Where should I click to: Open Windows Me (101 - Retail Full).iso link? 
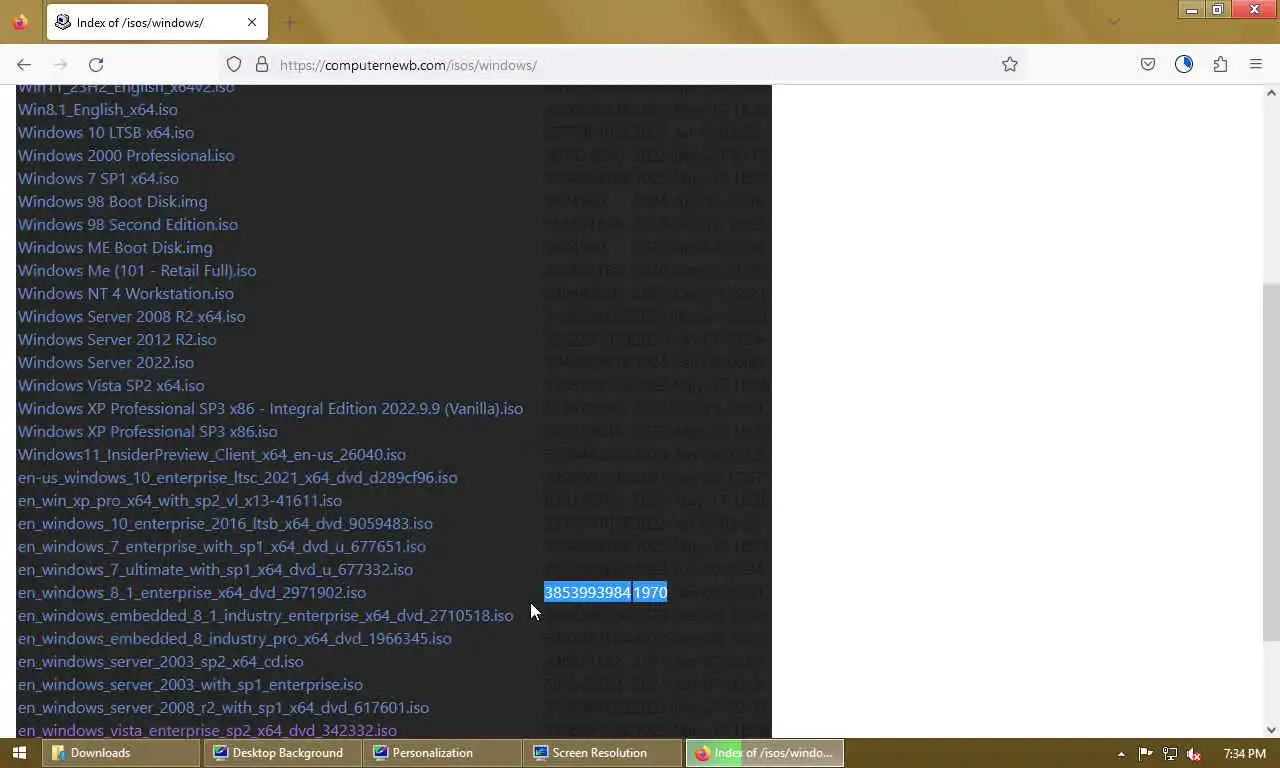[x=137, y=270]
